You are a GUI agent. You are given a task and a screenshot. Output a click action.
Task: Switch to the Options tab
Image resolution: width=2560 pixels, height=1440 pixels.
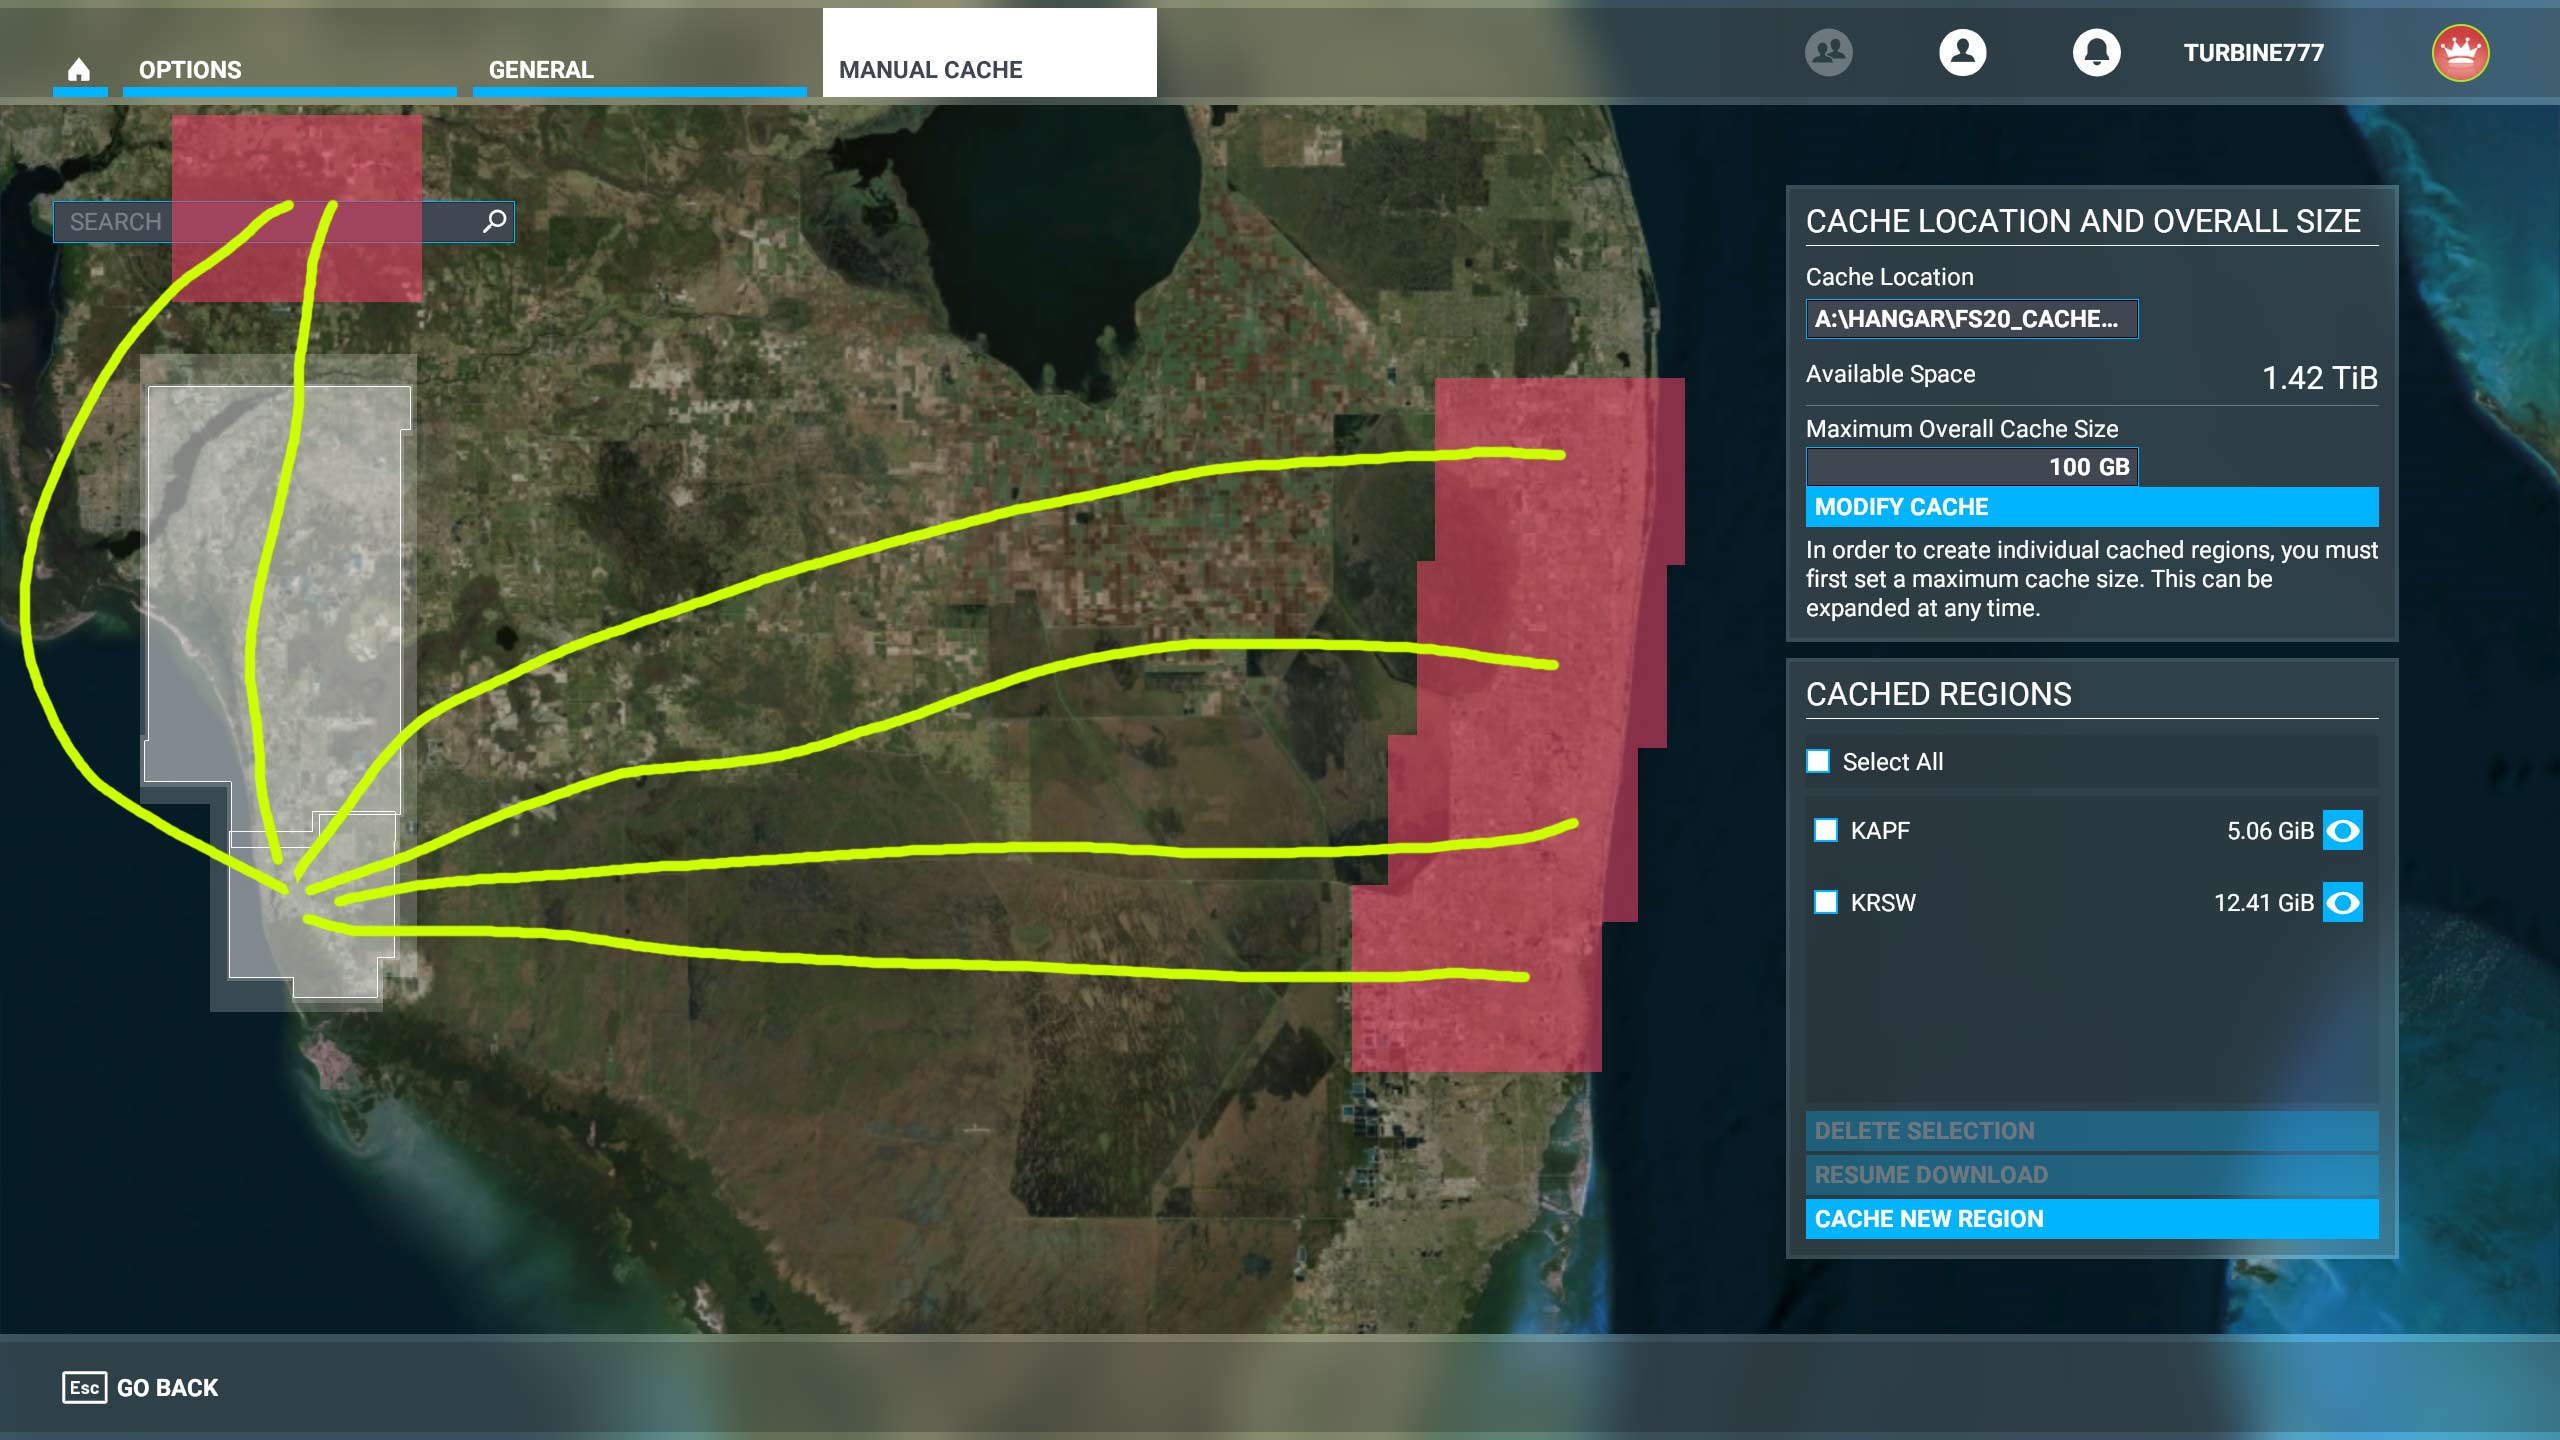[190, 69]
